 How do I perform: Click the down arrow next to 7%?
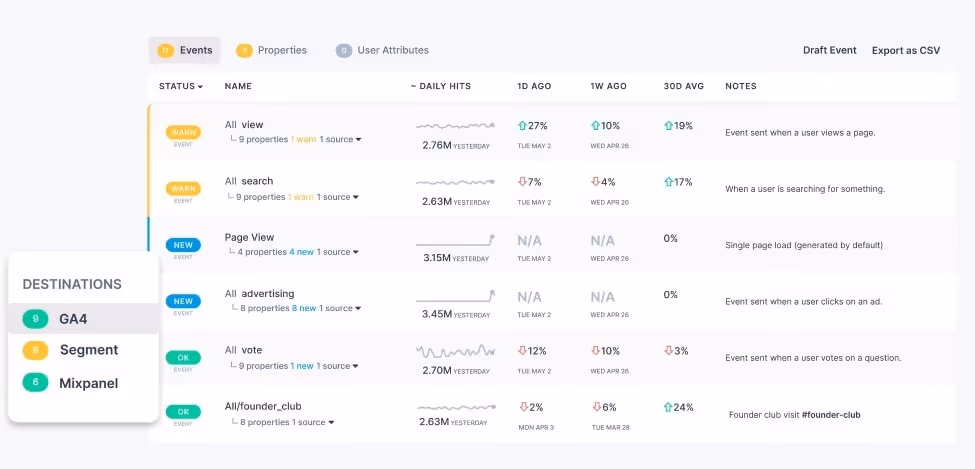coord(522,182)
